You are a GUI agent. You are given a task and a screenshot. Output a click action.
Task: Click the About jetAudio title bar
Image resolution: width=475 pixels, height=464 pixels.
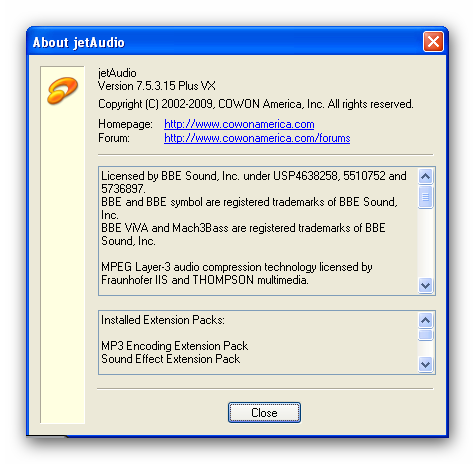(227, 42)
